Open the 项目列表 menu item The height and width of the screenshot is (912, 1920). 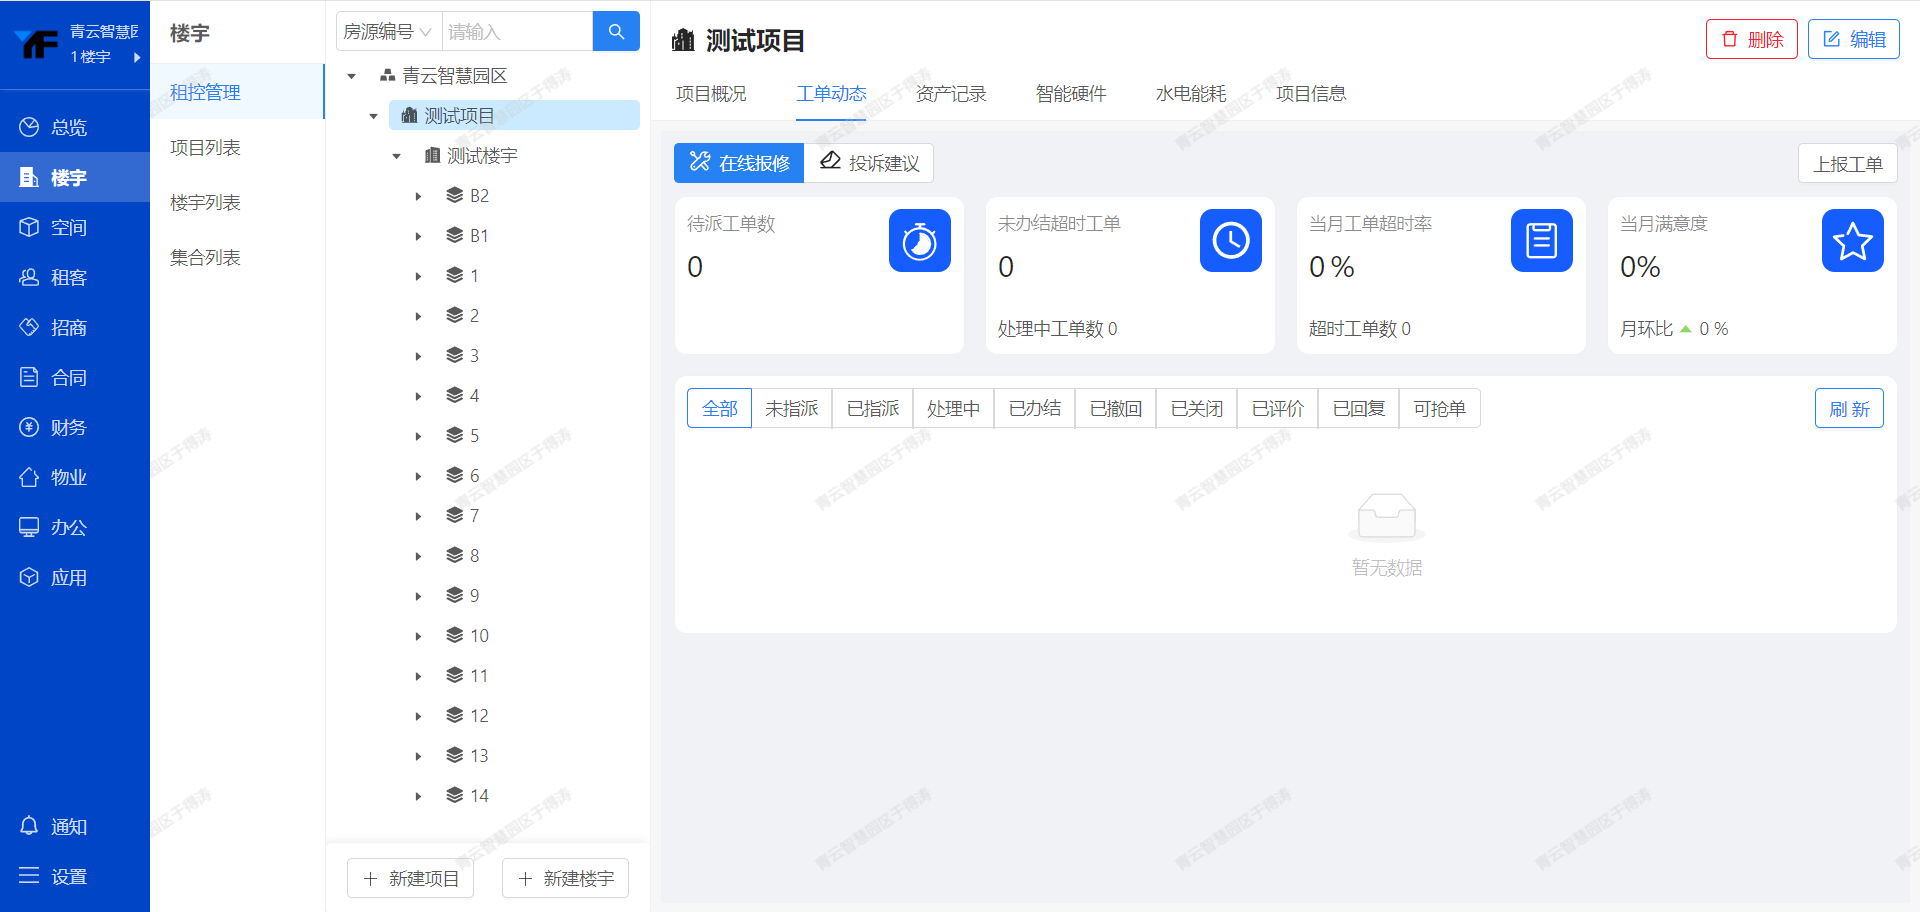pyautogui.click(x=205, y=147)
